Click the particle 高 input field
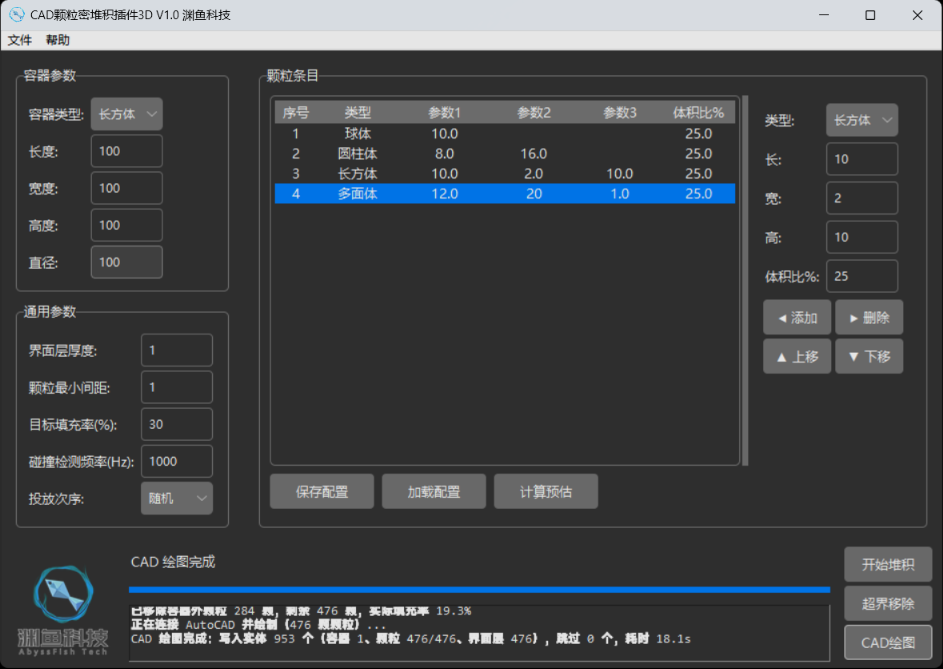 tap(862, 238)
